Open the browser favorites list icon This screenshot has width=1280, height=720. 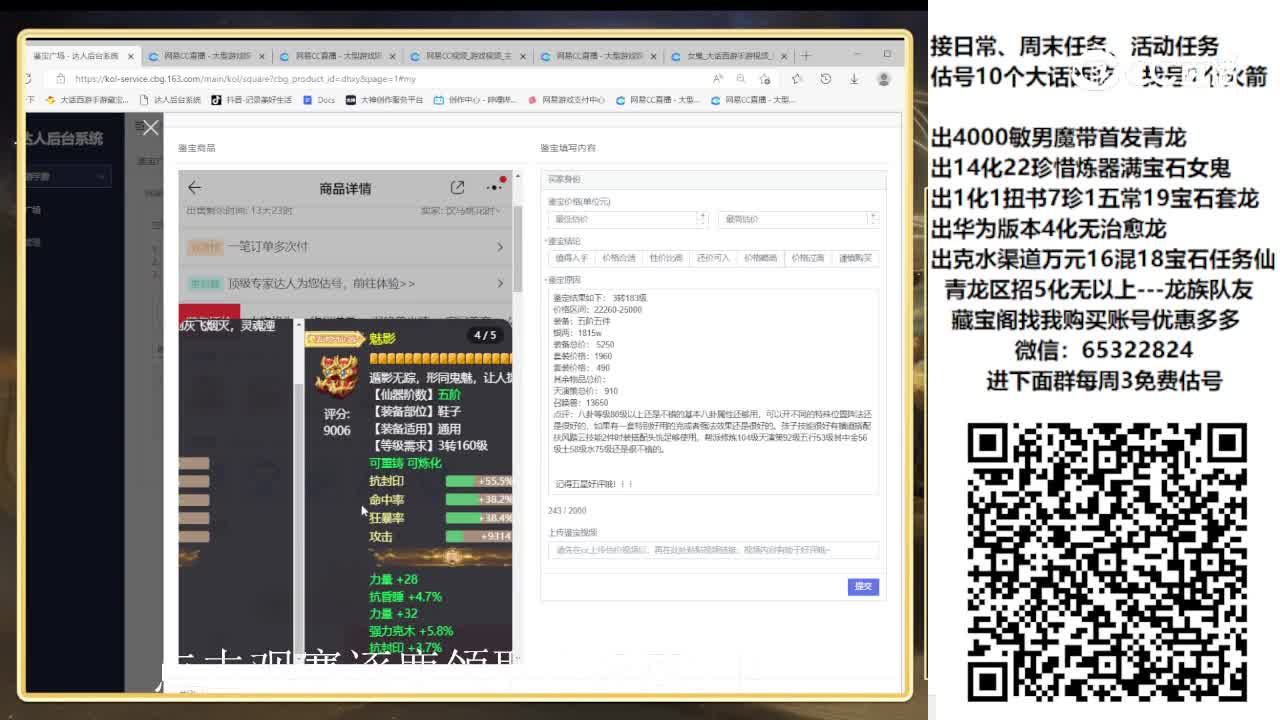click(797, 78)
